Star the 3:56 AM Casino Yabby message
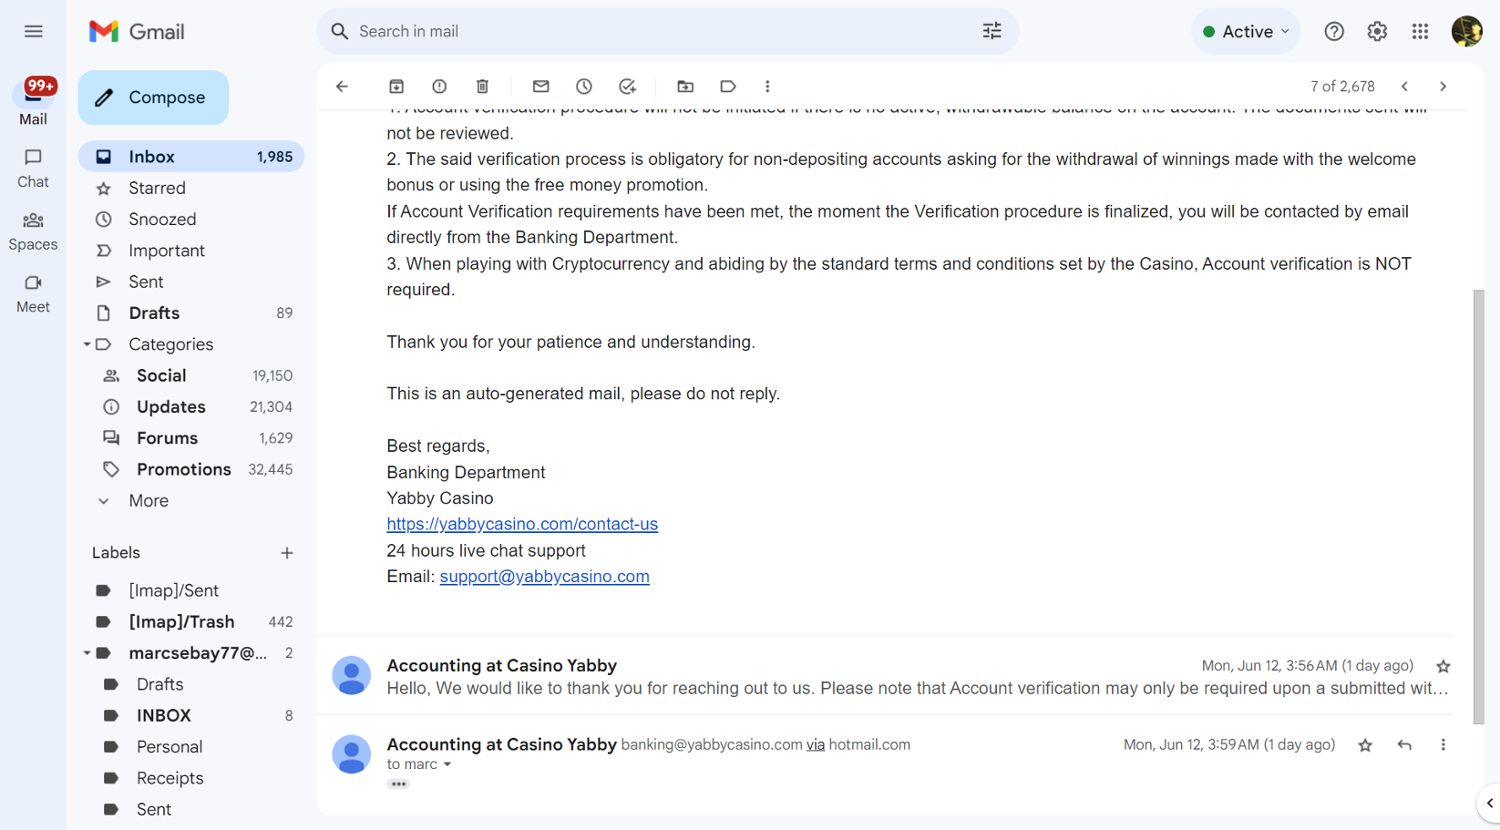 coord(1443,666)
